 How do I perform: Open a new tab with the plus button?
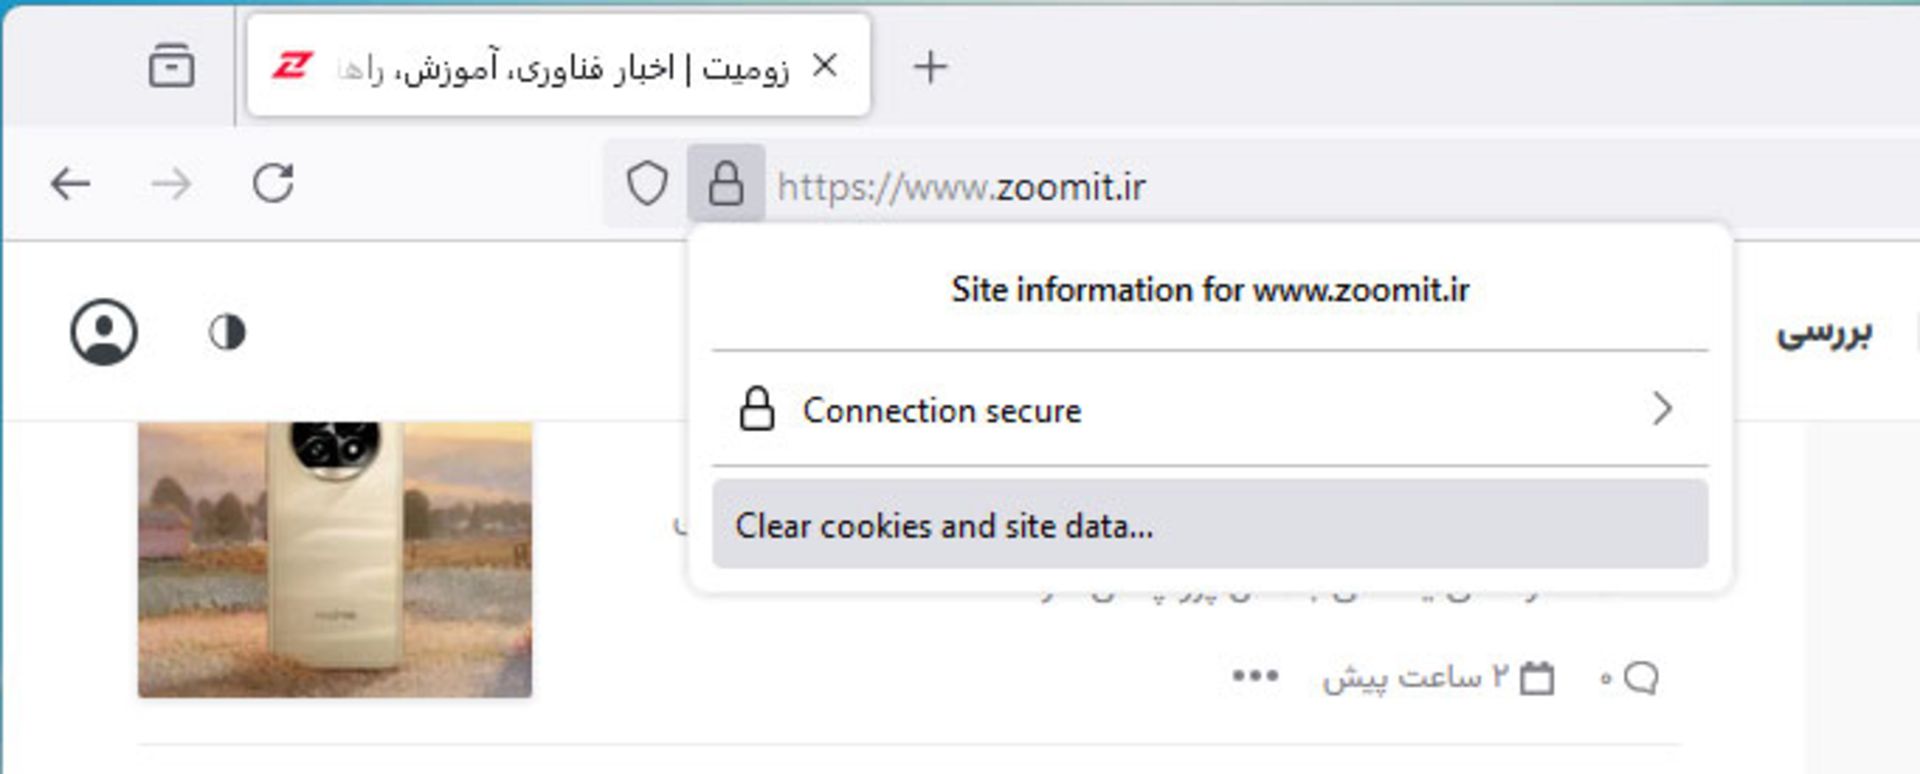tap(931, 66)
